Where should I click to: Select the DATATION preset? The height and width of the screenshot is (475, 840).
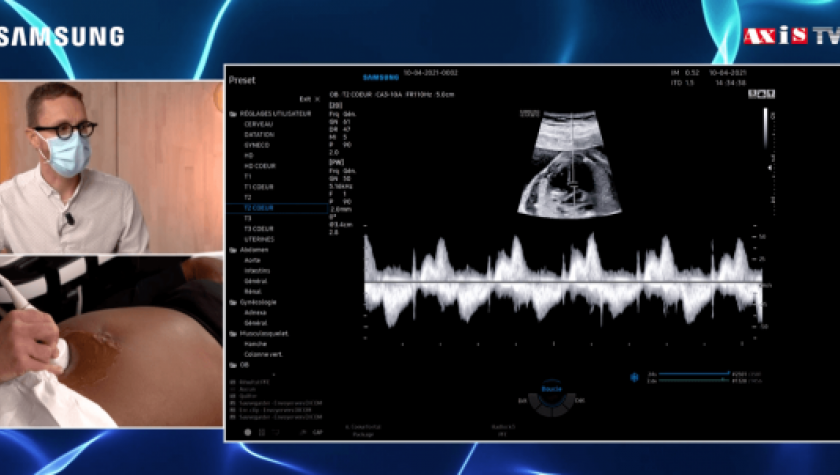[x=259, y=134]
